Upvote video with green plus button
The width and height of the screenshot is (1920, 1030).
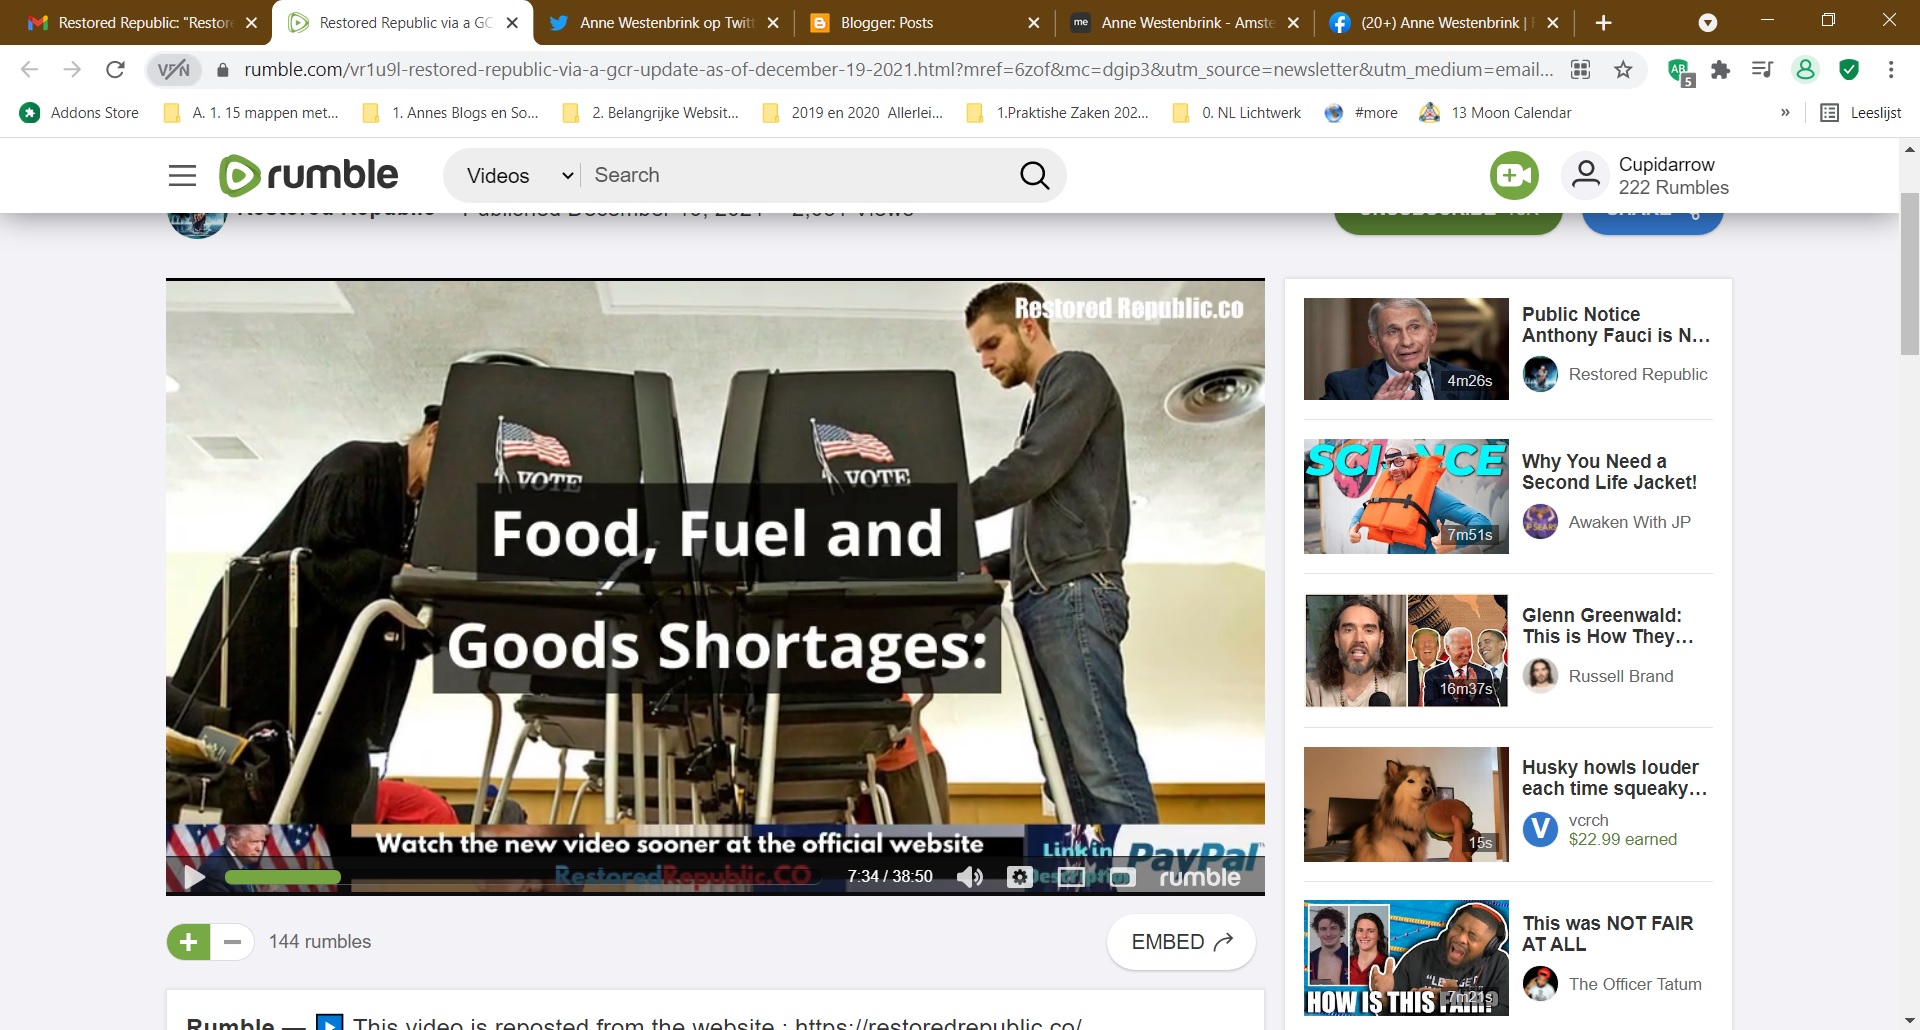click(x=188, y=942)
